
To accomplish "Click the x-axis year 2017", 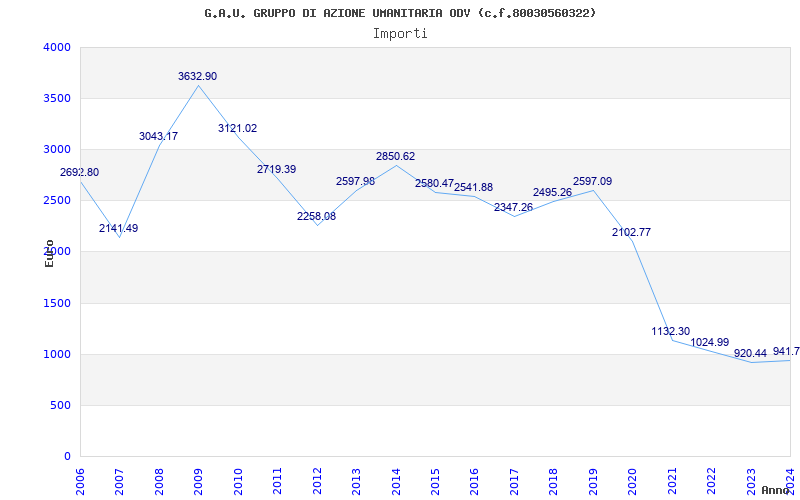I will tap(514, 481).
